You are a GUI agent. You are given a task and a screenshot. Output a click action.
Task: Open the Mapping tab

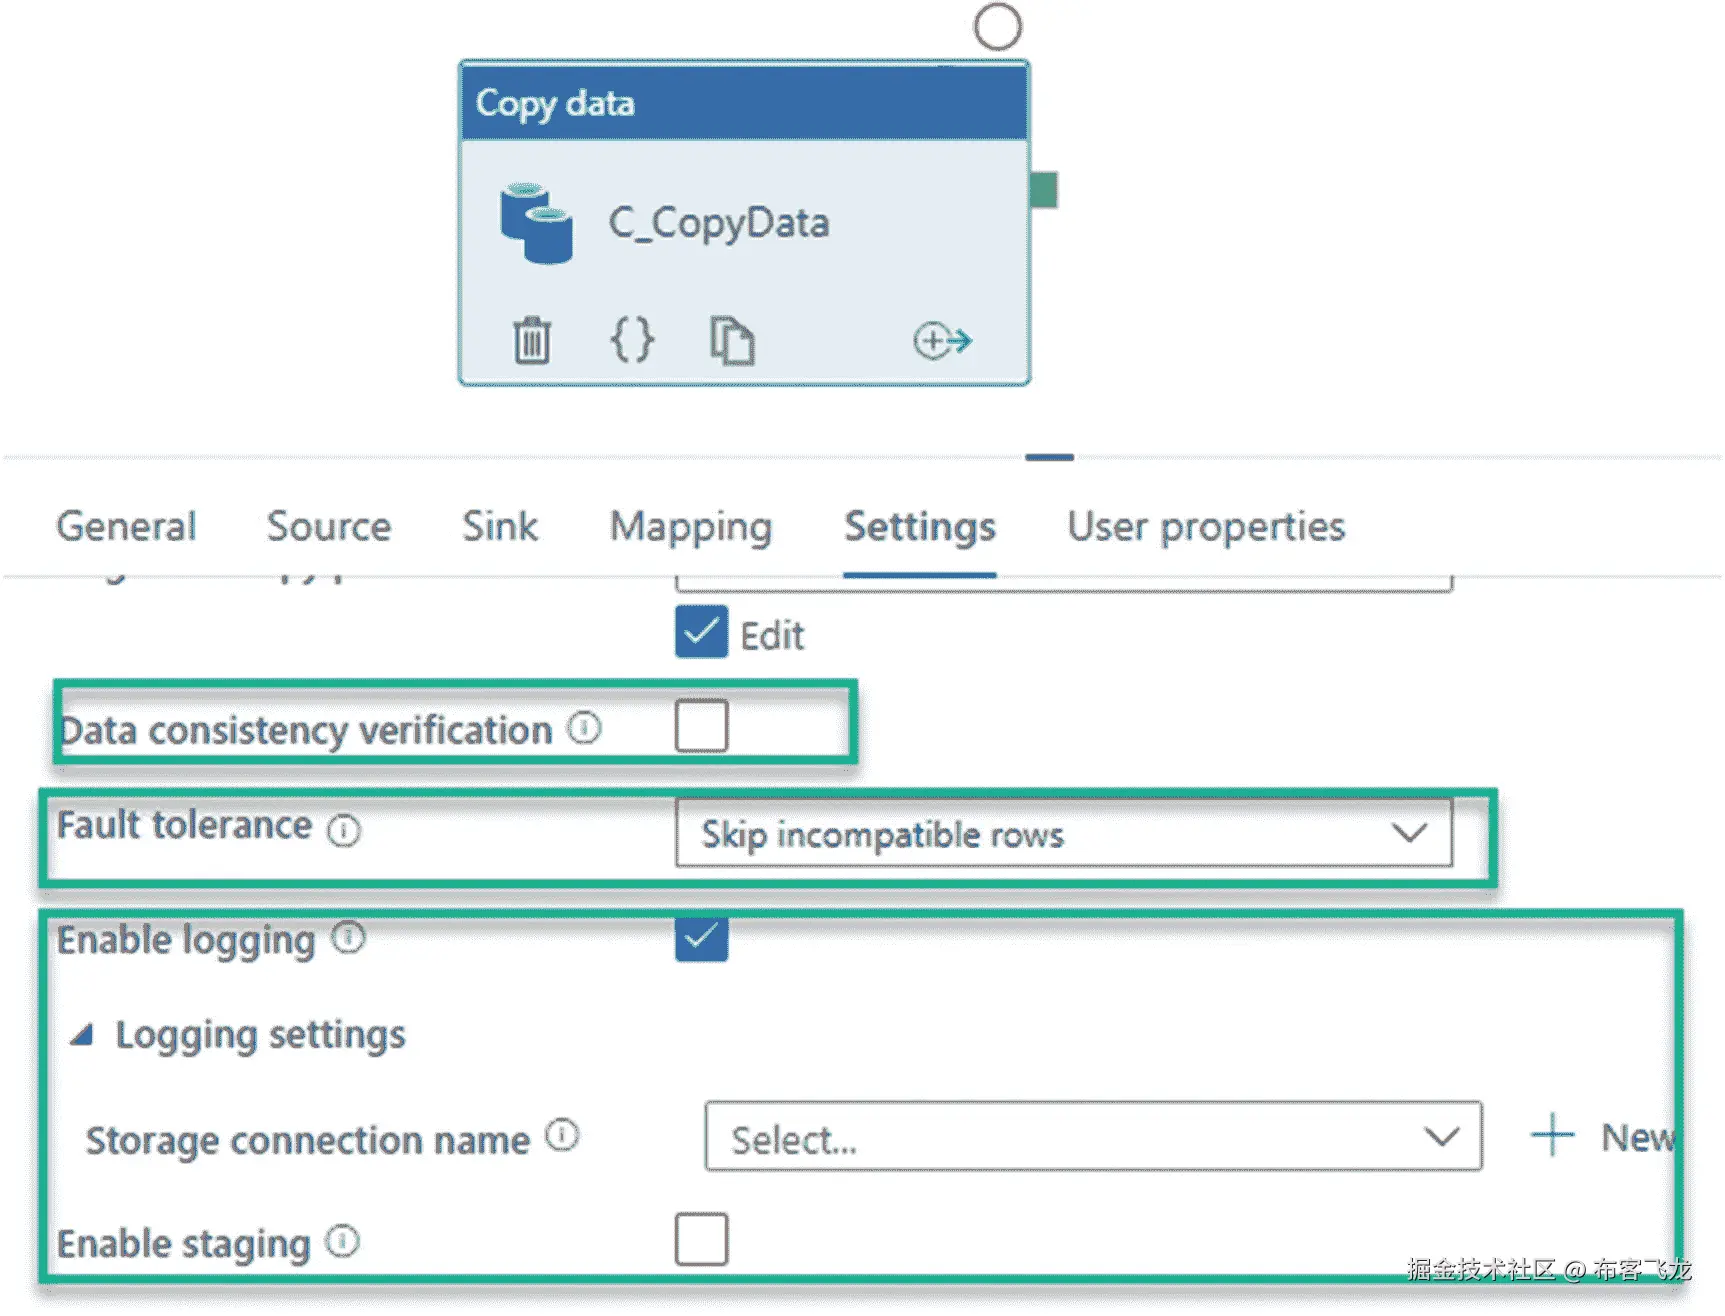click(691, 527)
